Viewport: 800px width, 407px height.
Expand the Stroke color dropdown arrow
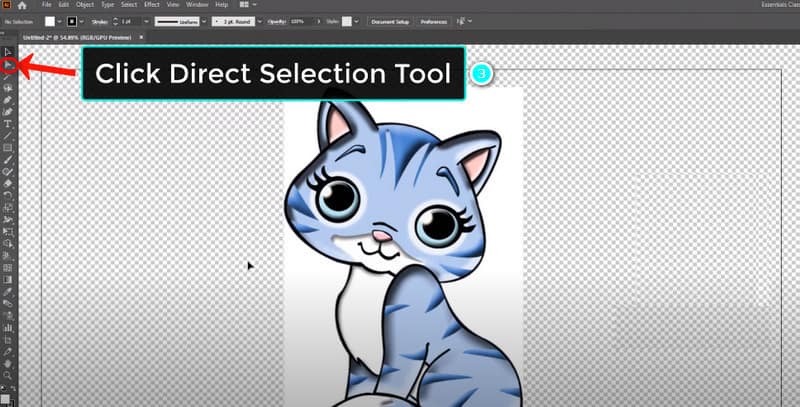click(x=82, y=21)
